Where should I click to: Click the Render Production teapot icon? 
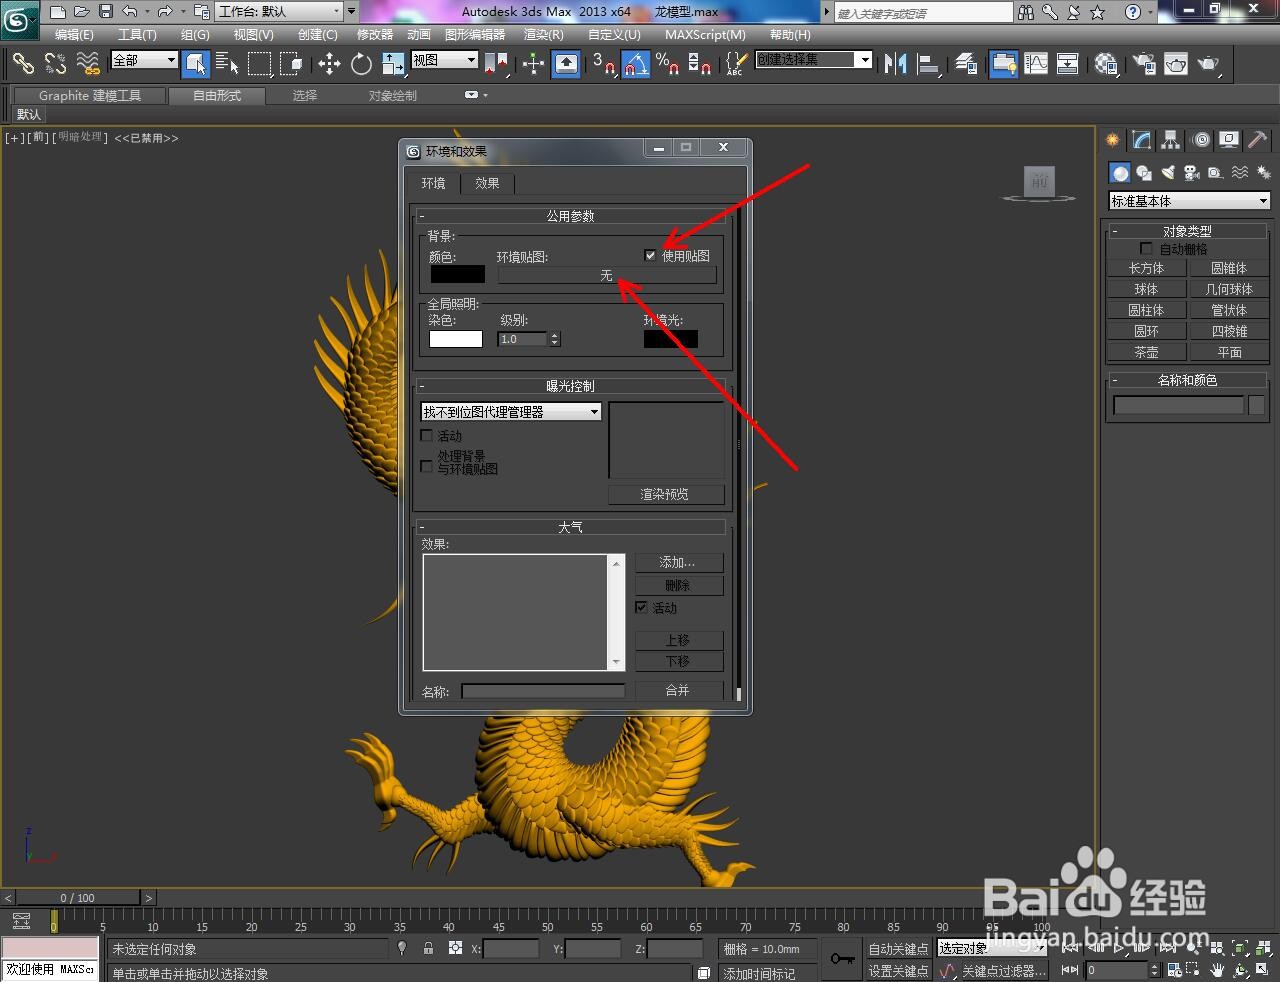tap(1209, 64)
